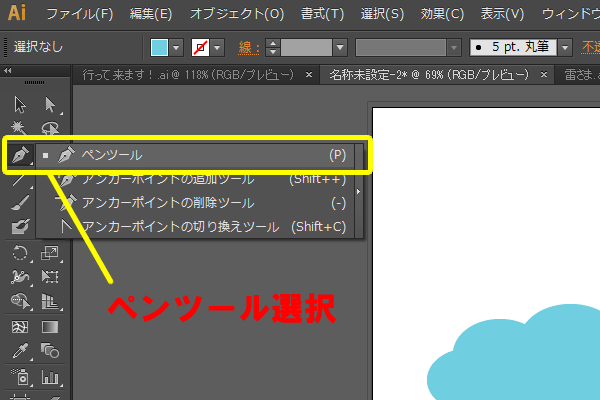The width and height of the screenshot is (600, 400).
Task: Select the Magic Wand tool
Action: (19, 128)
